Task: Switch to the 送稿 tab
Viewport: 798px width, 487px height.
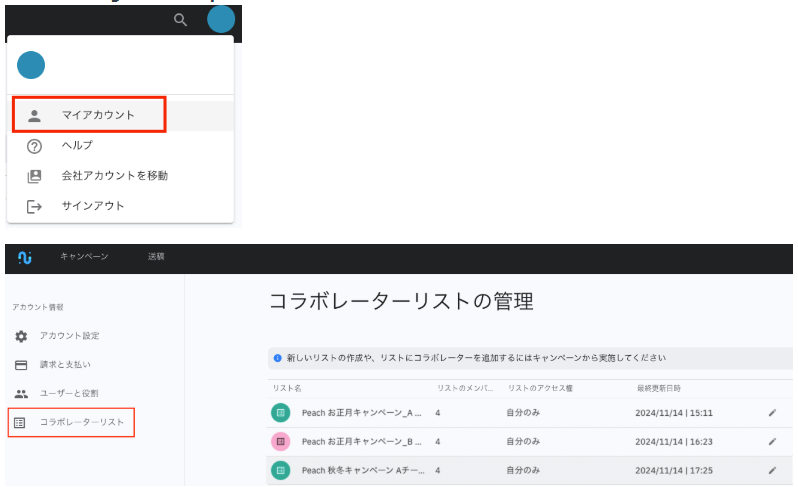Action: (x=156, y=258)
